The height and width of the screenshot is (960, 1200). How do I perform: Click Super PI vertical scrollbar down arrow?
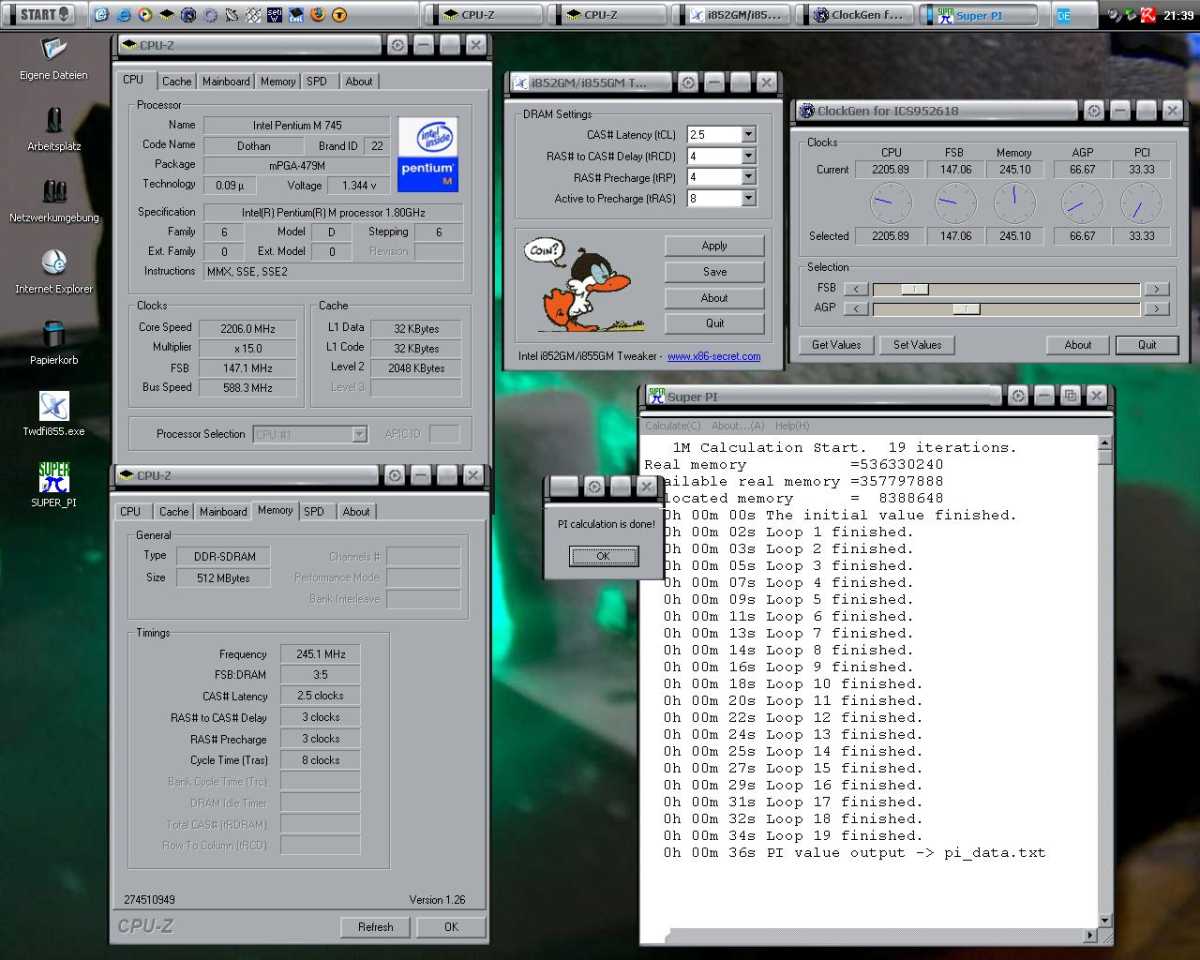pos(1104,920)
